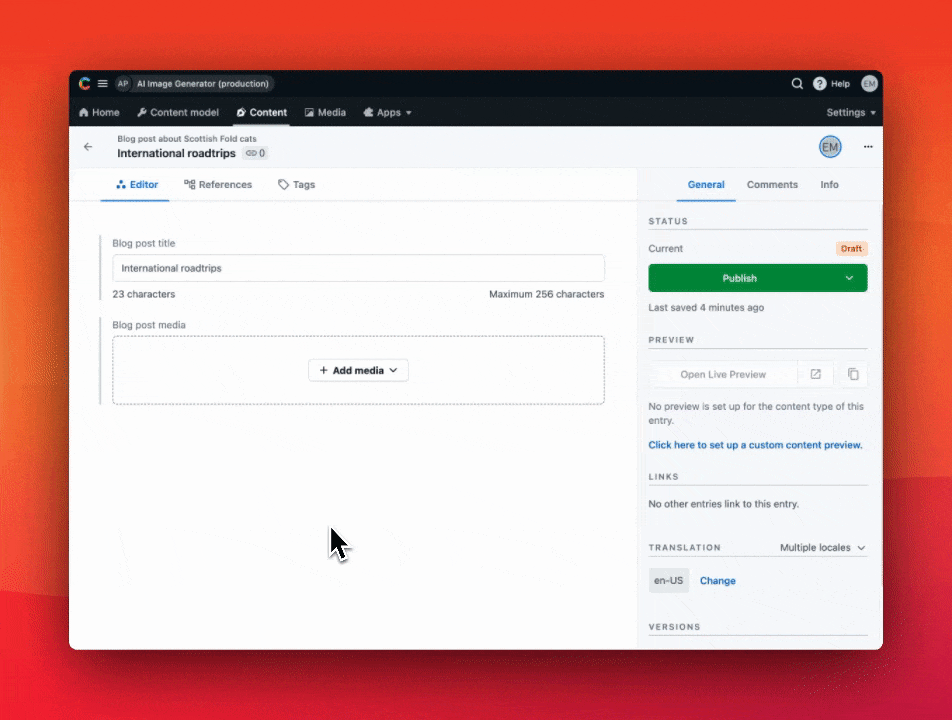
Task: Open the Comments sidebar tab
Action: tap(772, 185)
